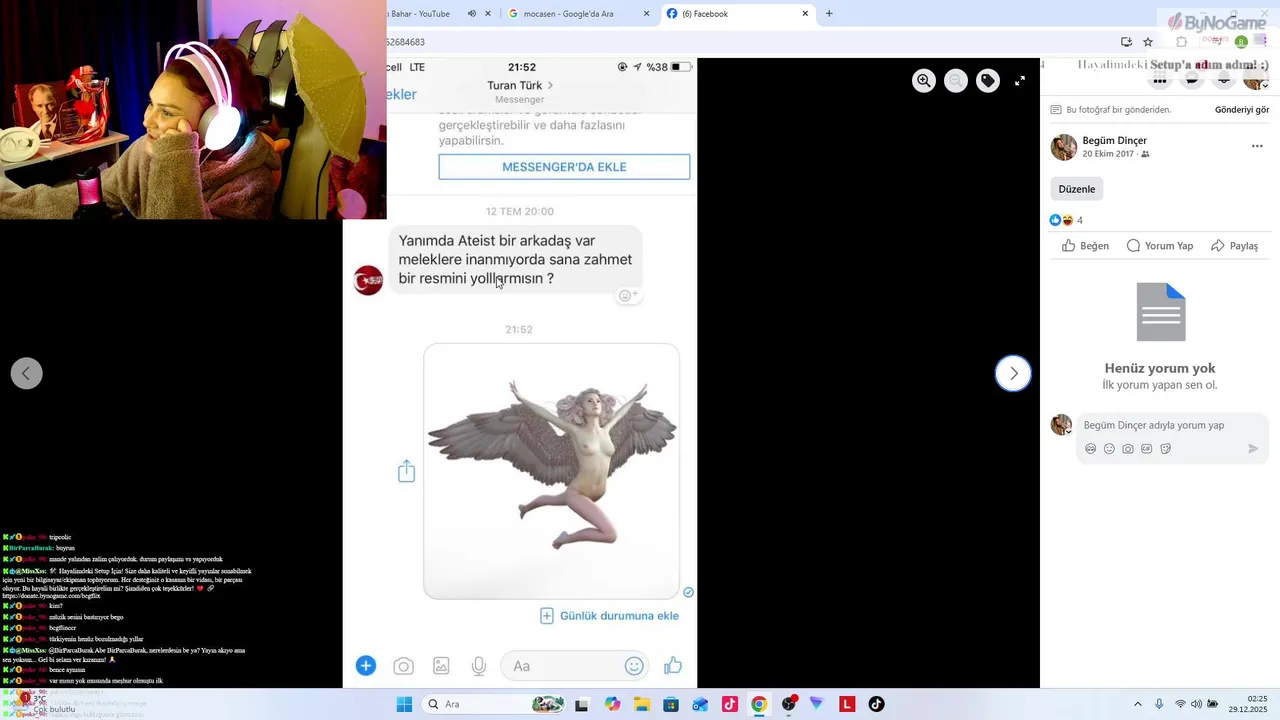Open Begüm Dinçer profile picture

tap(1064, 147)
